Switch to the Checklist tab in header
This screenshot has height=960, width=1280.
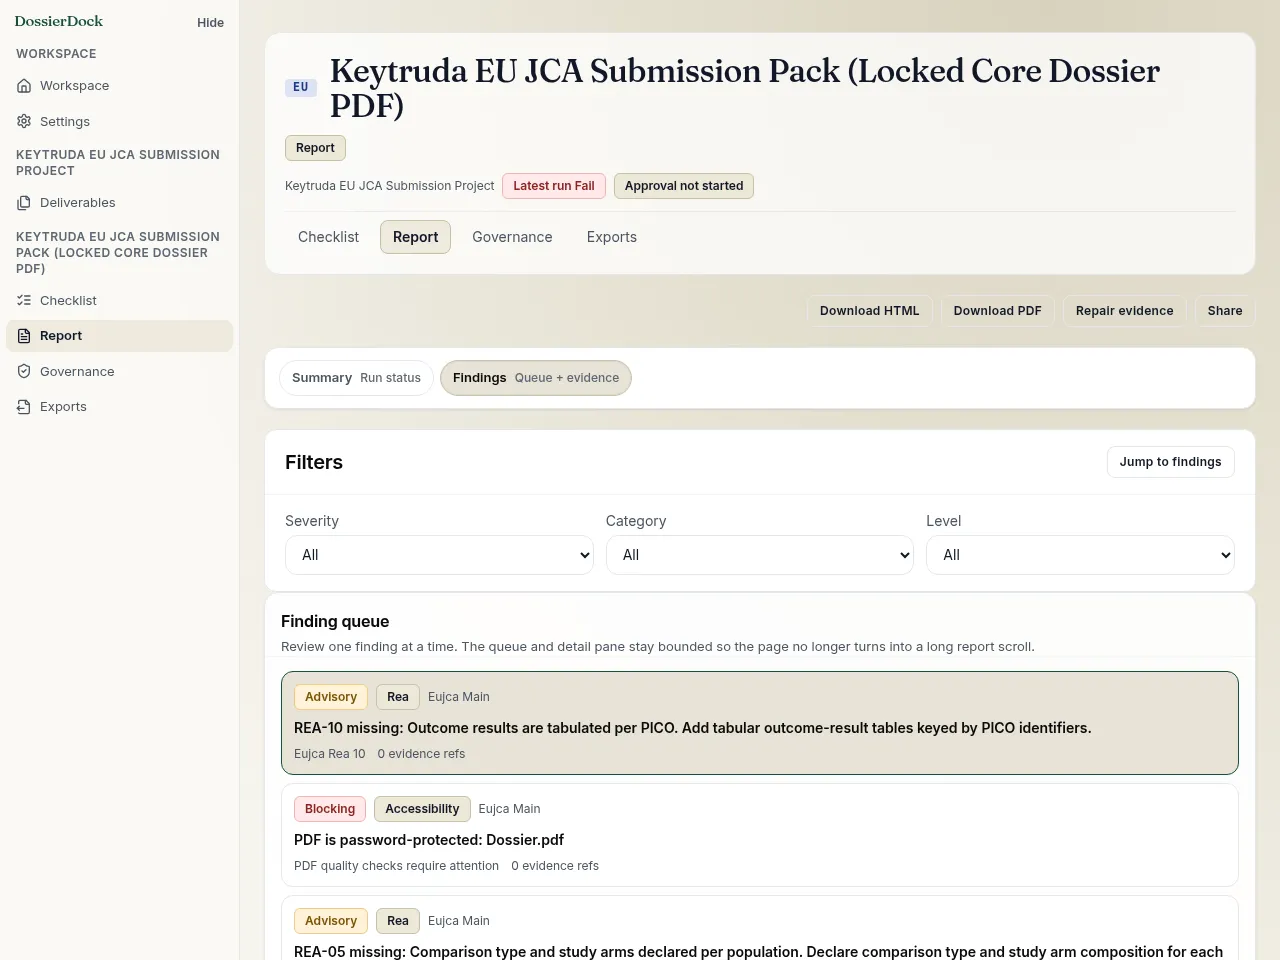coord(328,237)
